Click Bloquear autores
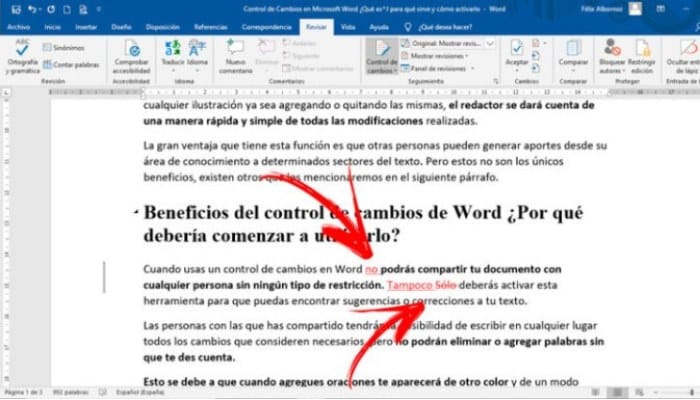 [612, 57]
